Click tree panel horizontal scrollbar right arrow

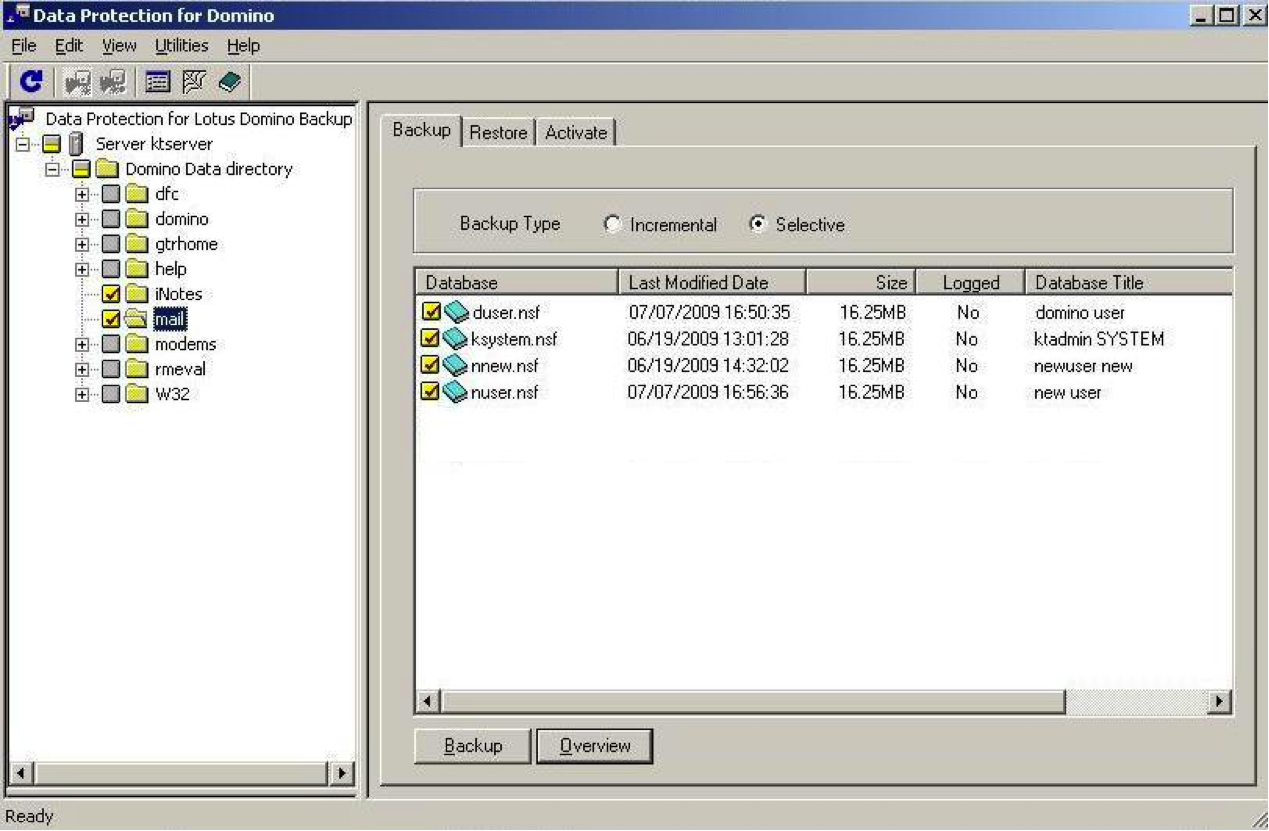pos(341,772)
